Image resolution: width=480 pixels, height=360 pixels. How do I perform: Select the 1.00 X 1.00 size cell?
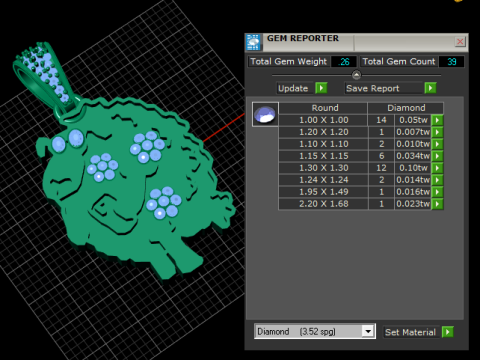coord(323,120)
